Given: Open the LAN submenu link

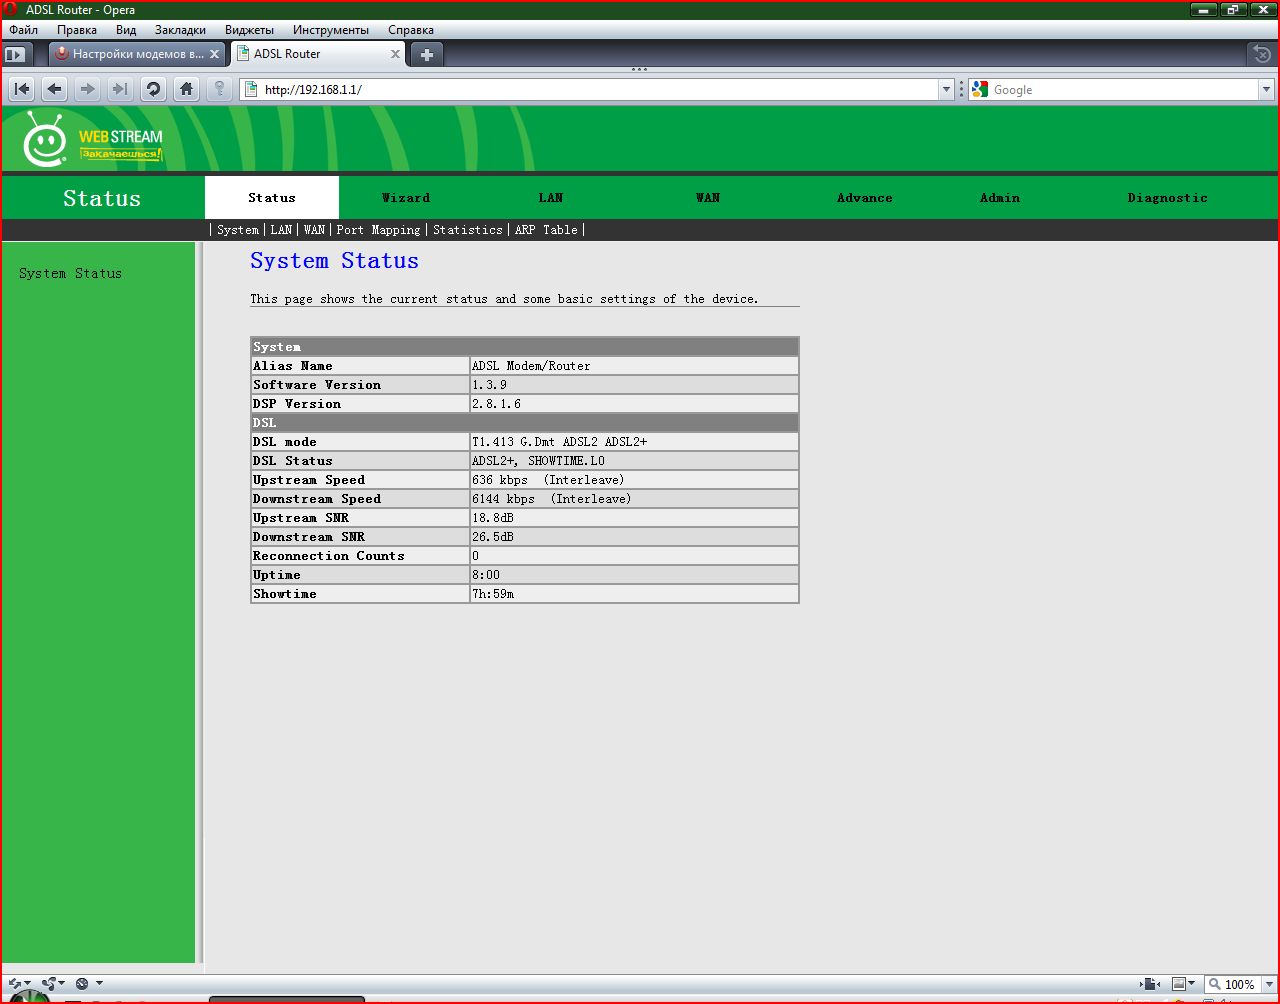Looking at the screenshot, I should pos(282,230).
